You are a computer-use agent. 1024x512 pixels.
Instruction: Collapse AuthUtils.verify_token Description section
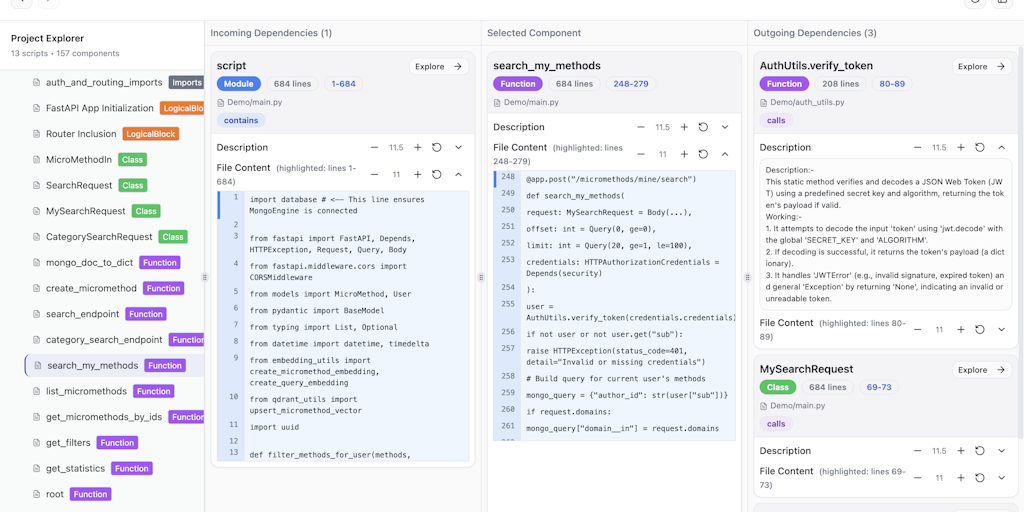(x=1001, y=147)
